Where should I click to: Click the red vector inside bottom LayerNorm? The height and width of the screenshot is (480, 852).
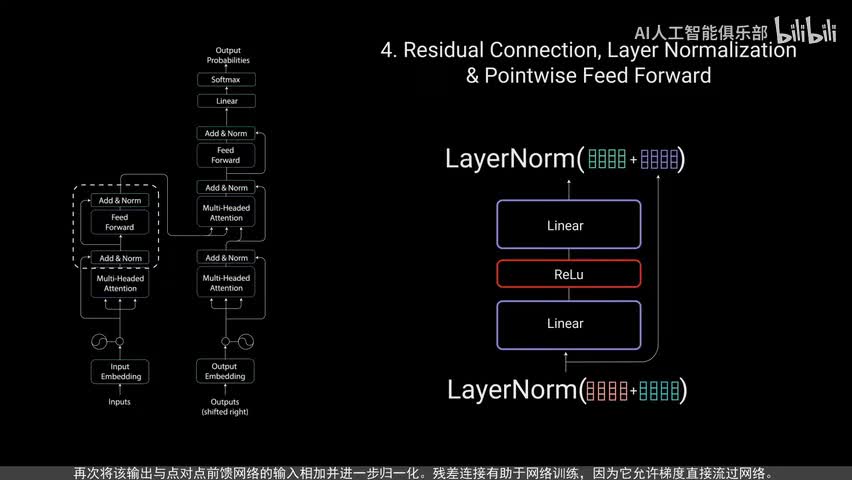click(x=605, y=390)
